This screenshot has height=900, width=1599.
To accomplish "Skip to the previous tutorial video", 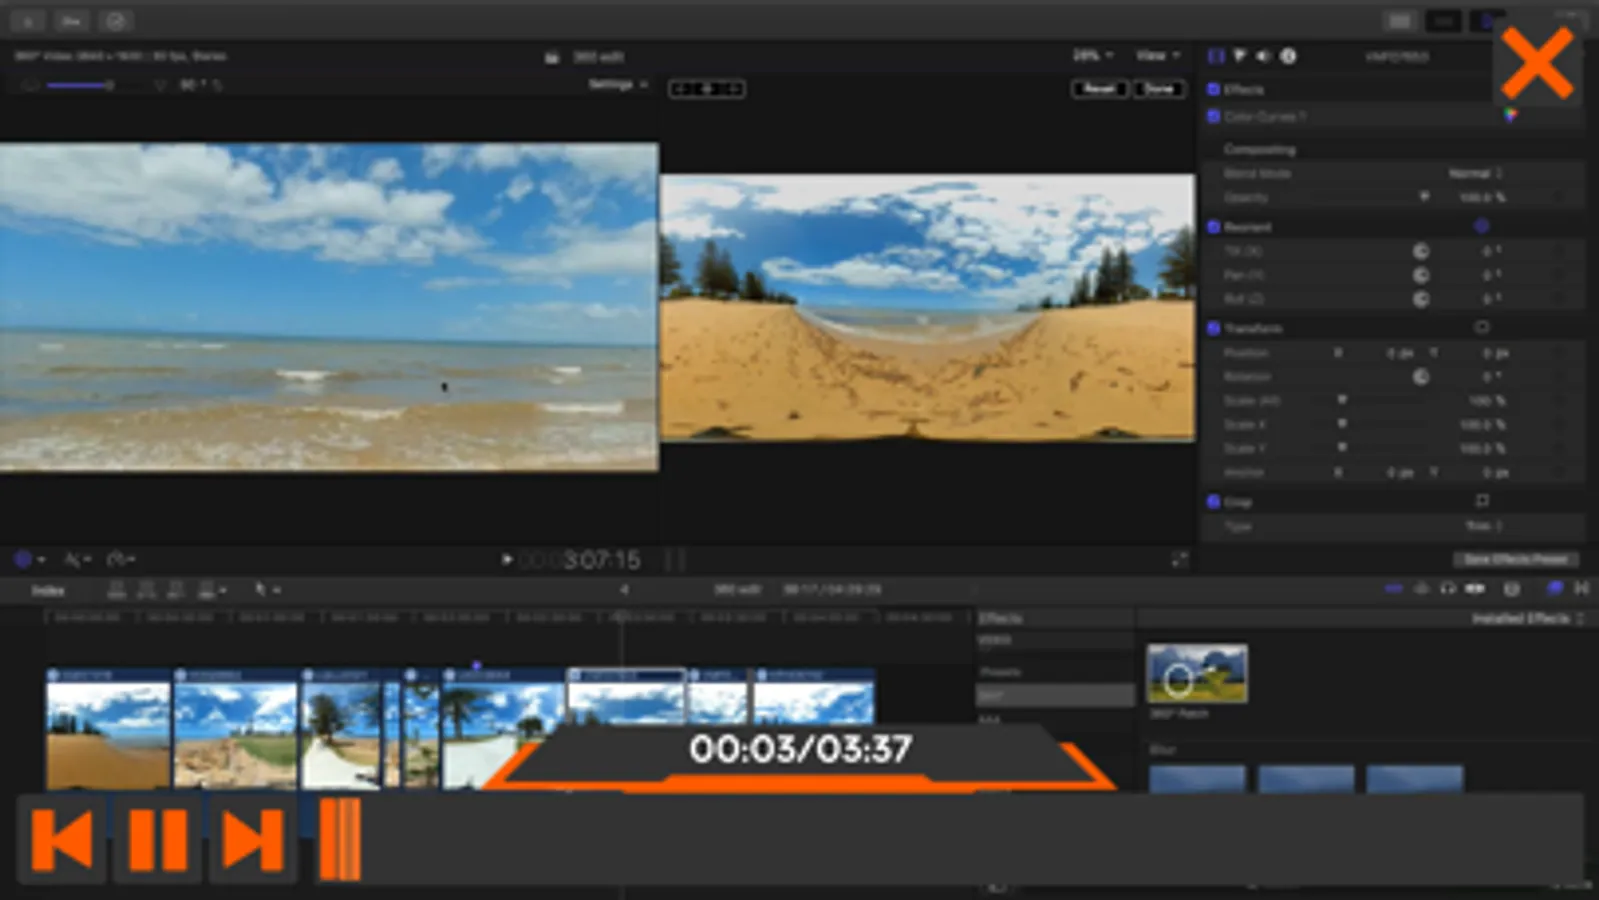I will point(62,840).
